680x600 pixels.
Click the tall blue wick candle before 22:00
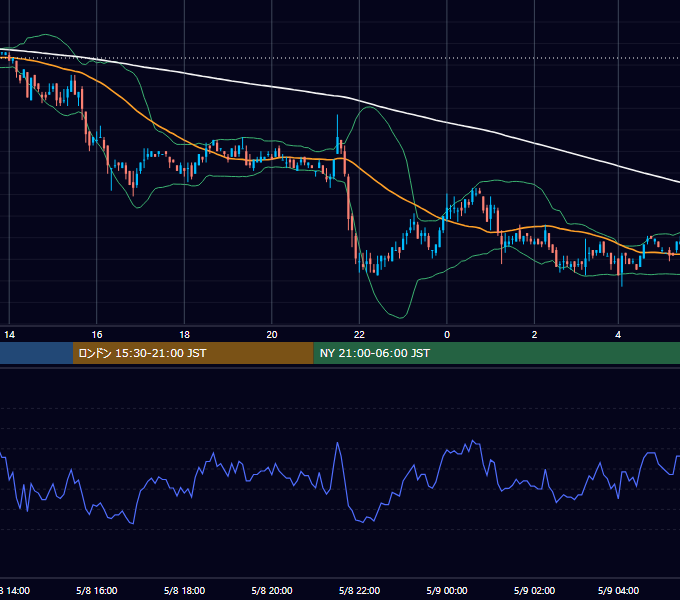coord(337,134)
